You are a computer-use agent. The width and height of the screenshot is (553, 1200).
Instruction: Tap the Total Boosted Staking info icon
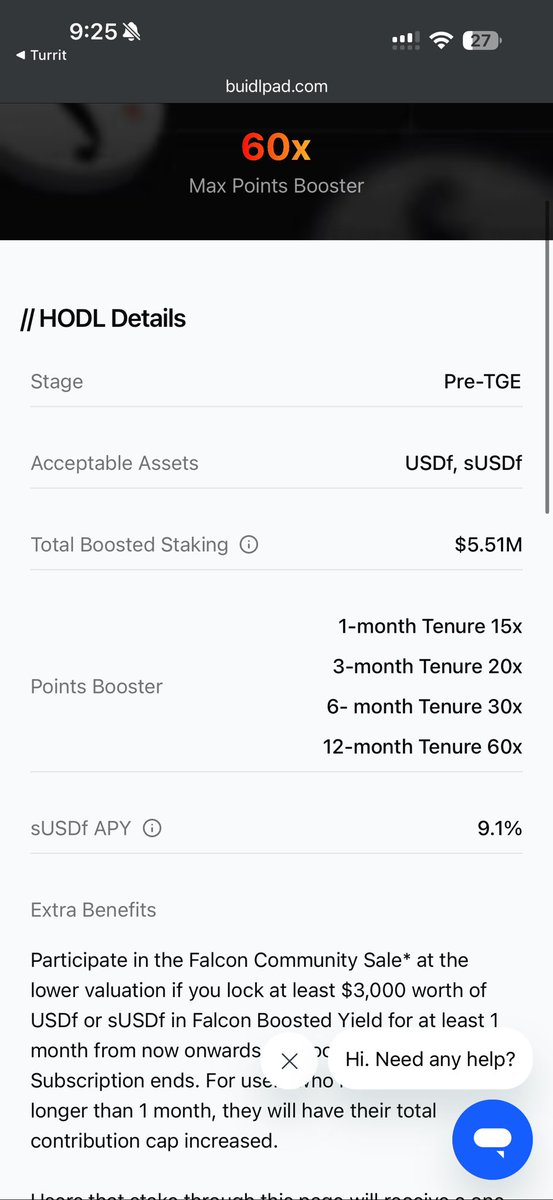(x=250, y=545)
